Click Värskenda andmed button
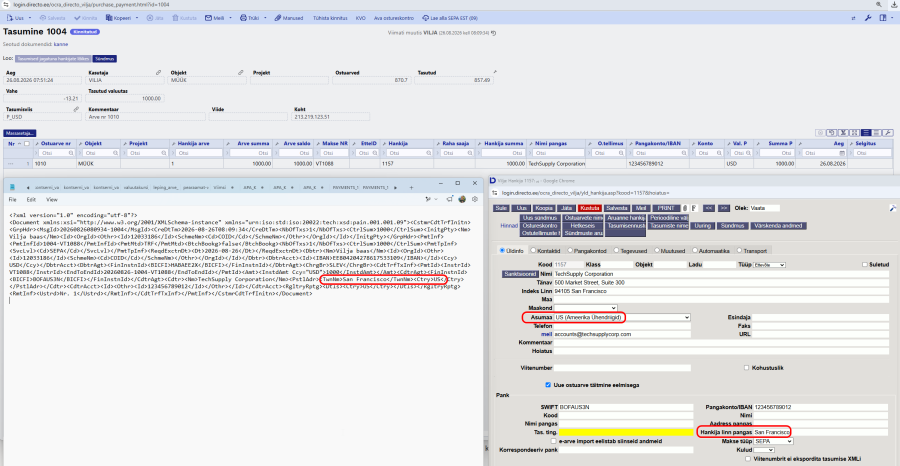Image resolution: width=900 pixels, height=466 pixels. click(777, 226)
